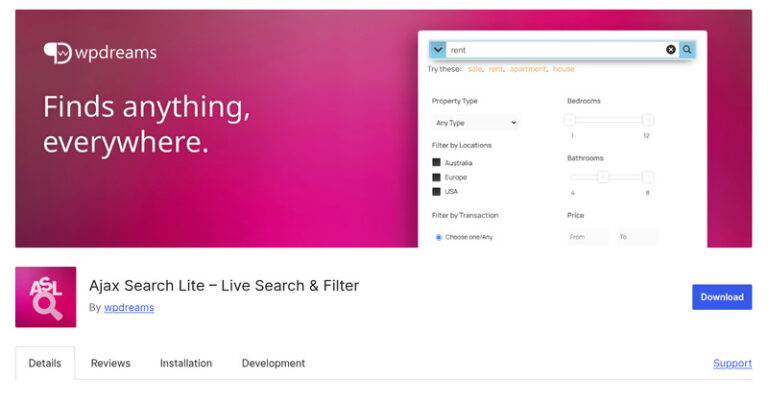Click the 'Filter by Transaction' label
The image size is (768, 401).
pos(465,215)
